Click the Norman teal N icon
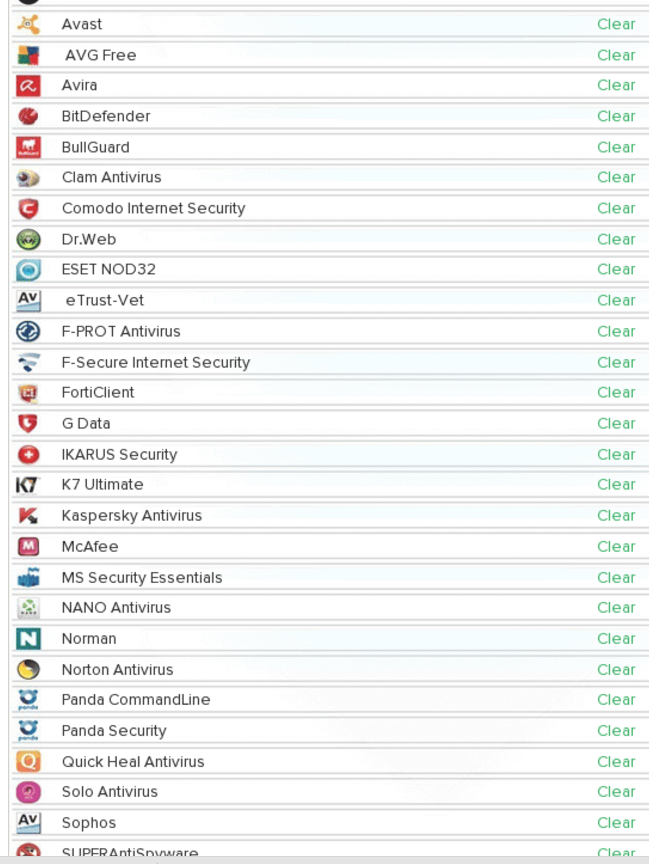 28,639
